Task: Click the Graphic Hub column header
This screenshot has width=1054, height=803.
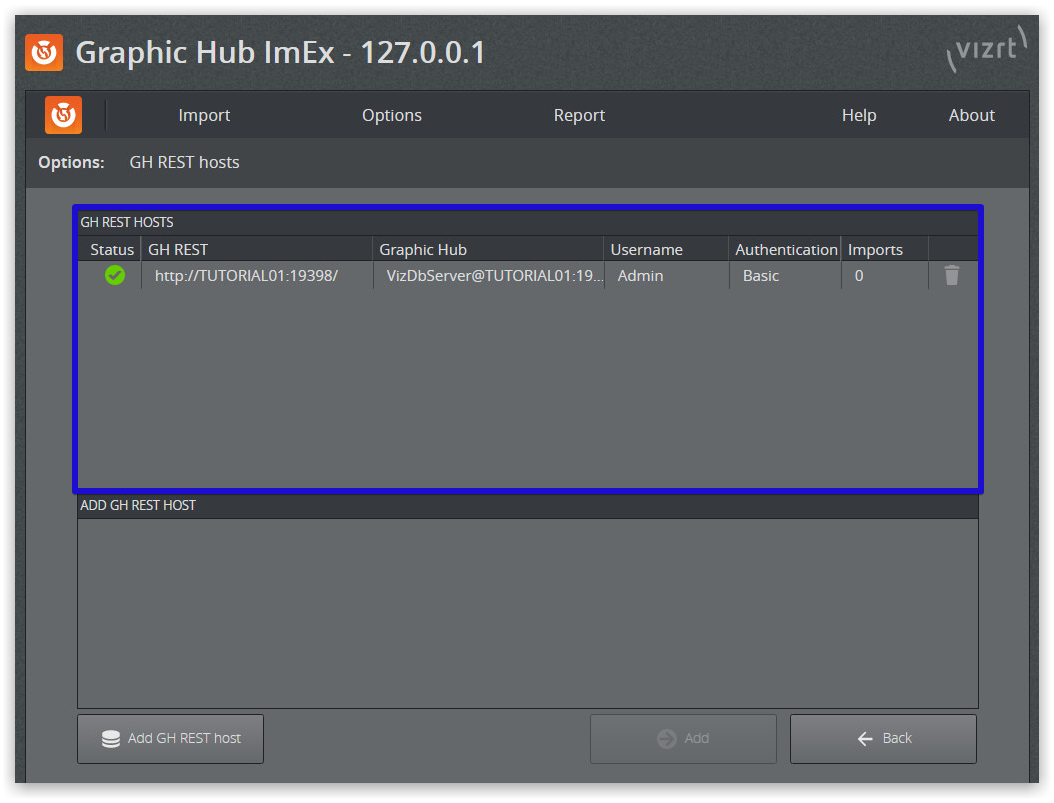Action: pyautogui.click(x=489, y=249)
